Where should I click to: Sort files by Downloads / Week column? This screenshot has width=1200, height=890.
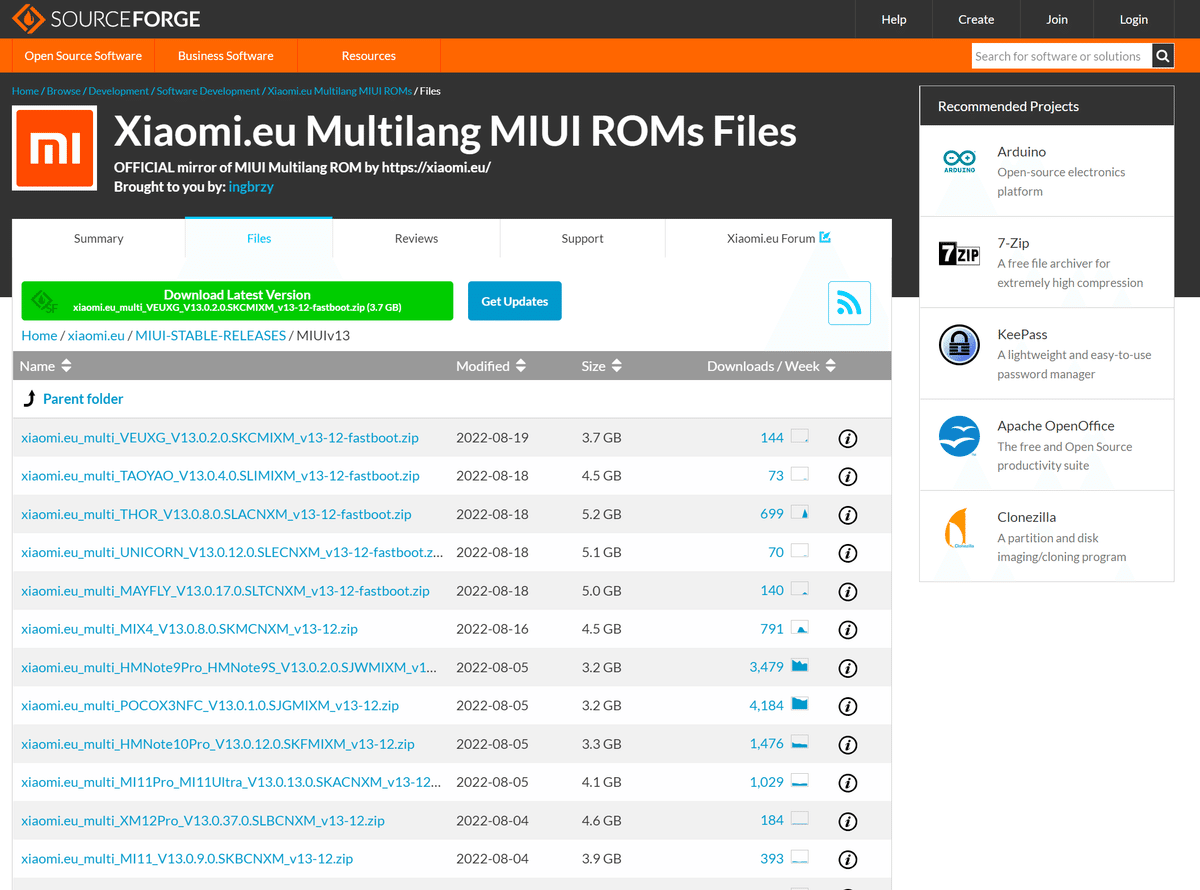click(771, 366)
